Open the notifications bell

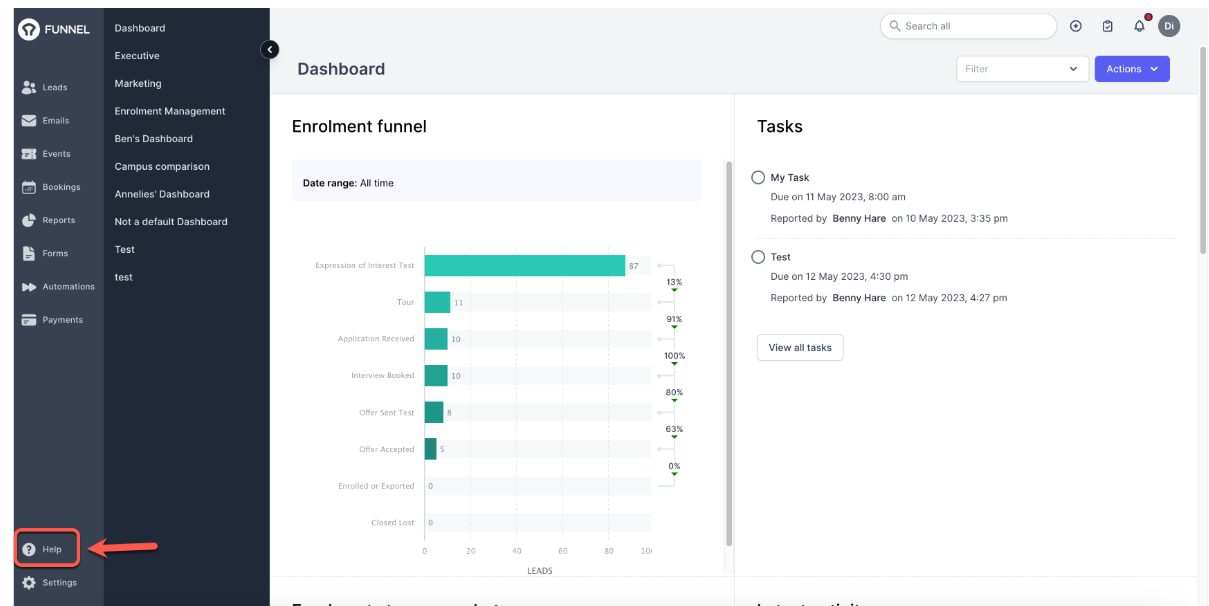coord(1139,25)
